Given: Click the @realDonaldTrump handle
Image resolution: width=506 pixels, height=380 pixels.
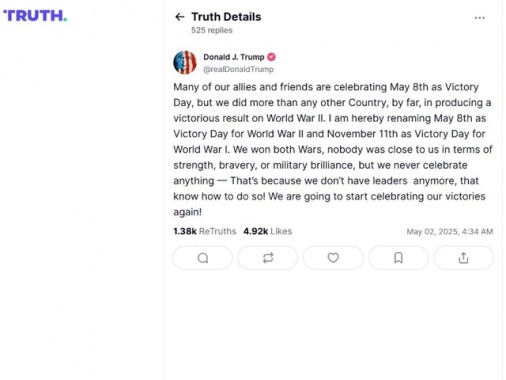Looking at the screenshot, I should coord(238,69).
